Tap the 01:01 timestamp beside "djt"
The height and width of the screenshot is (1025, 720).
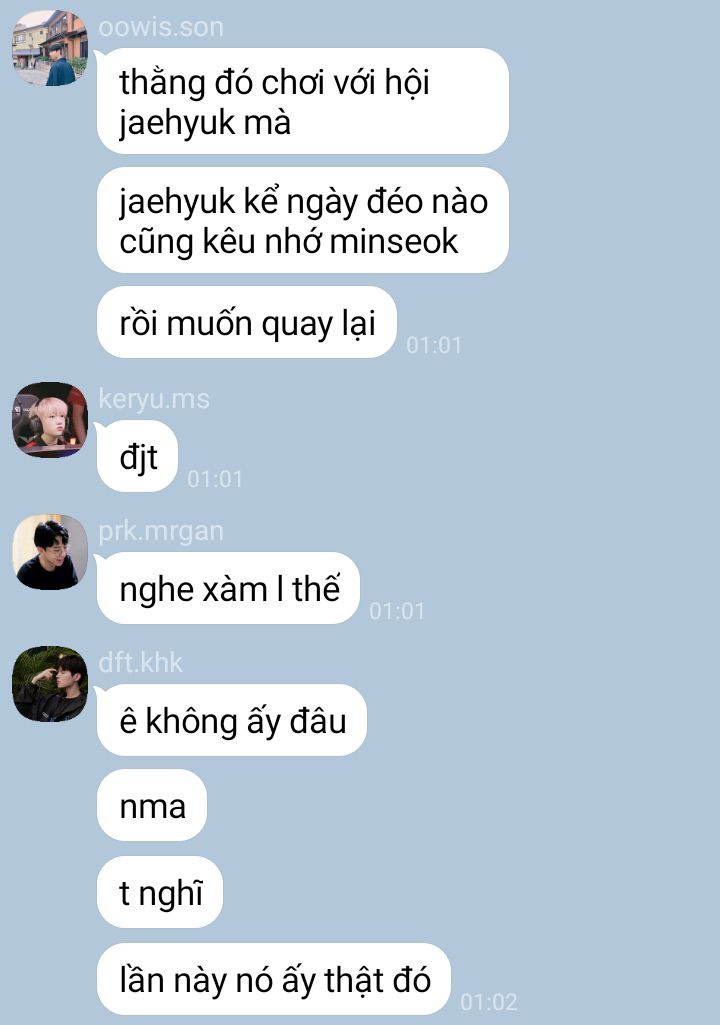pos(214,479)
